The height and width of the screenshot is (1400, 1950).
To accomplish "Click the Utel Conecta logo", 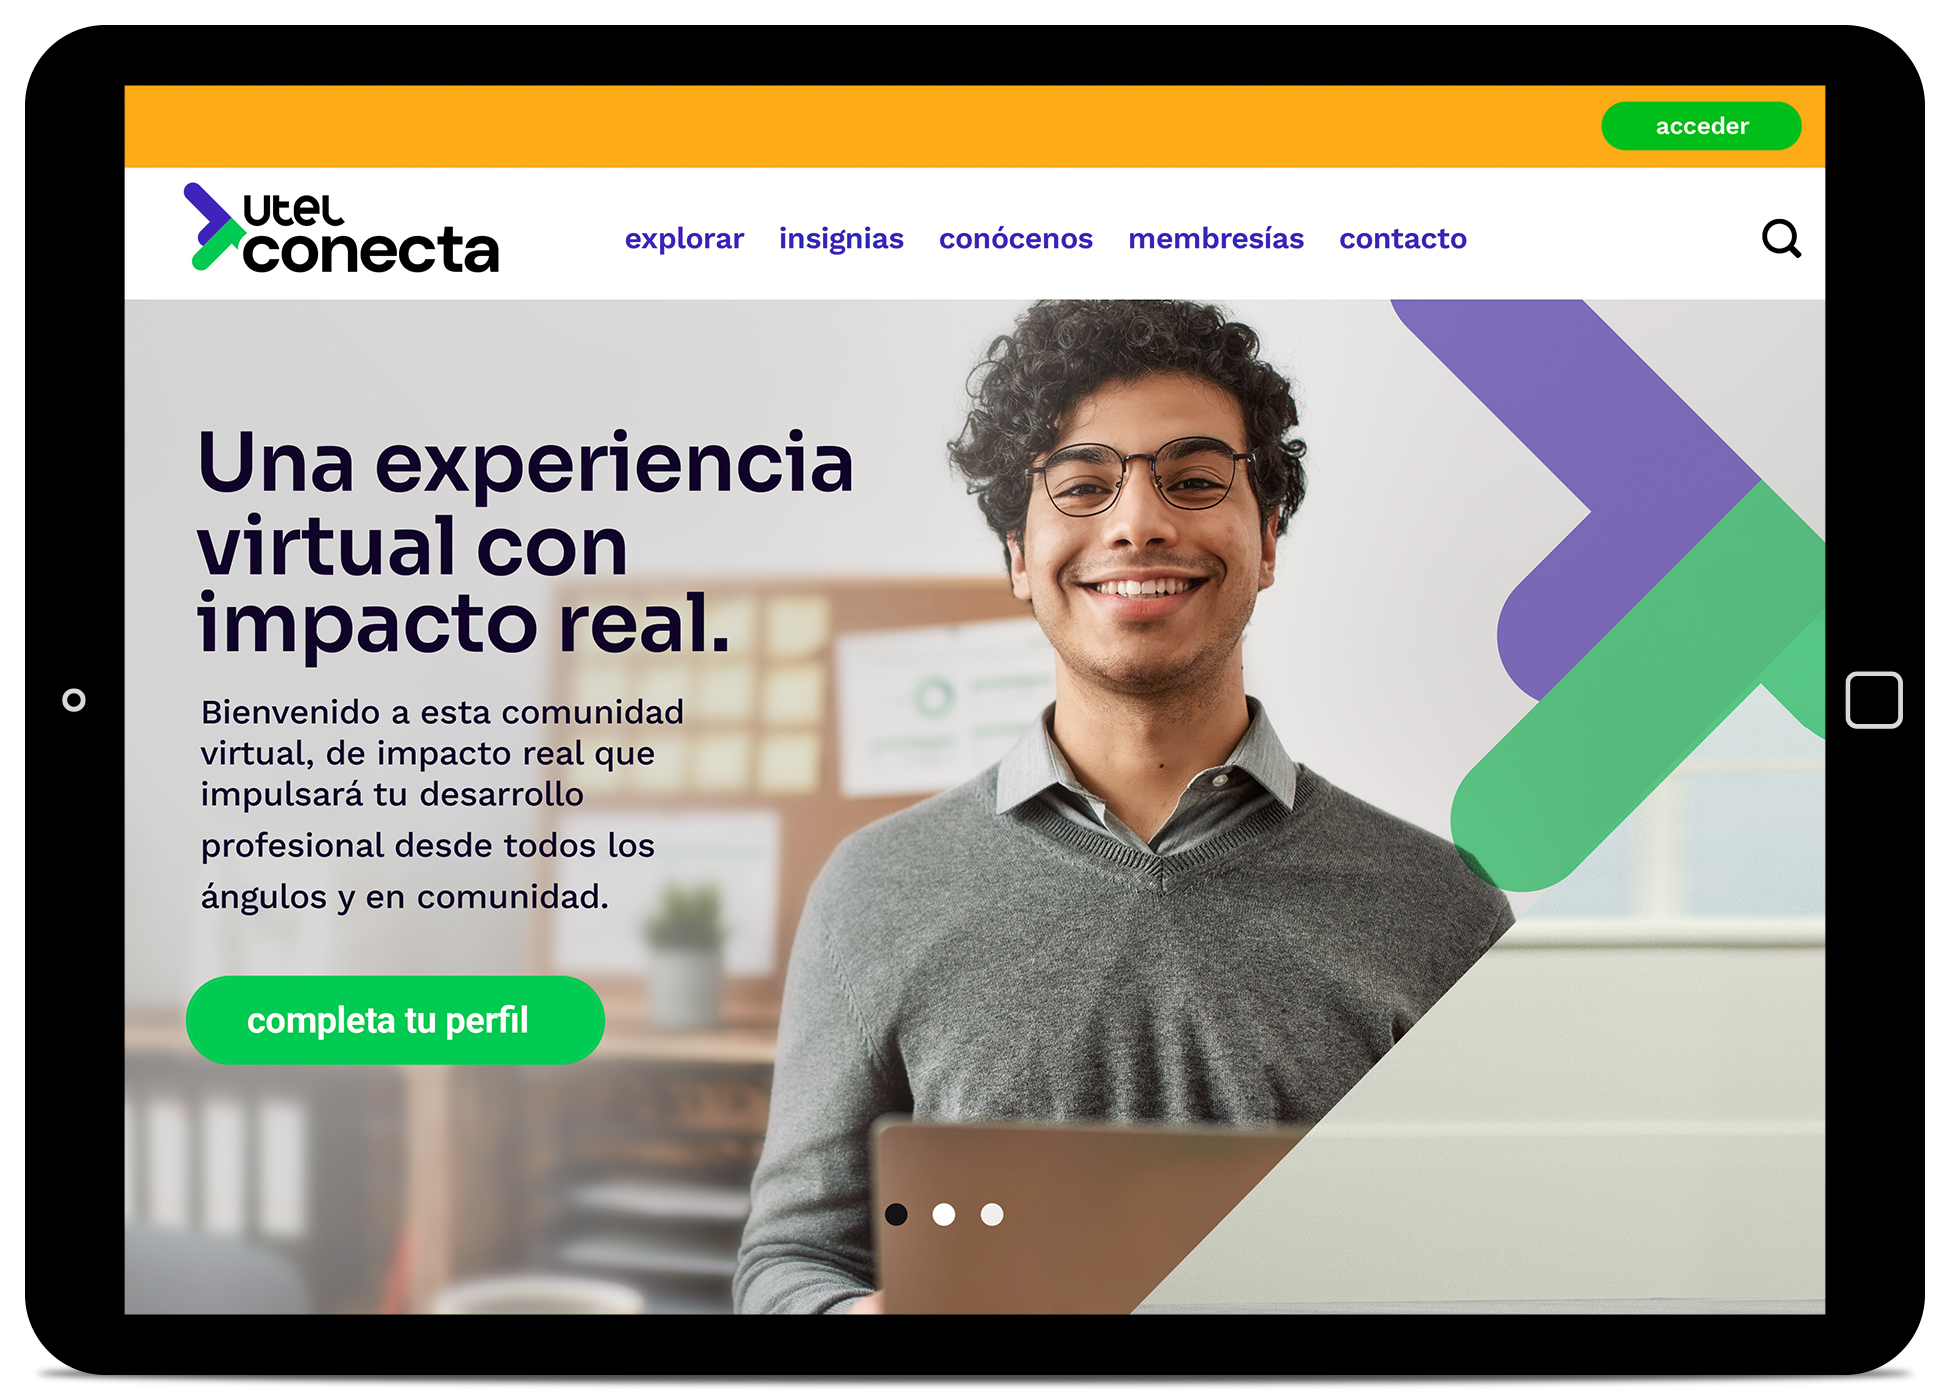I will pyautogui.click(x=341, y=229).
